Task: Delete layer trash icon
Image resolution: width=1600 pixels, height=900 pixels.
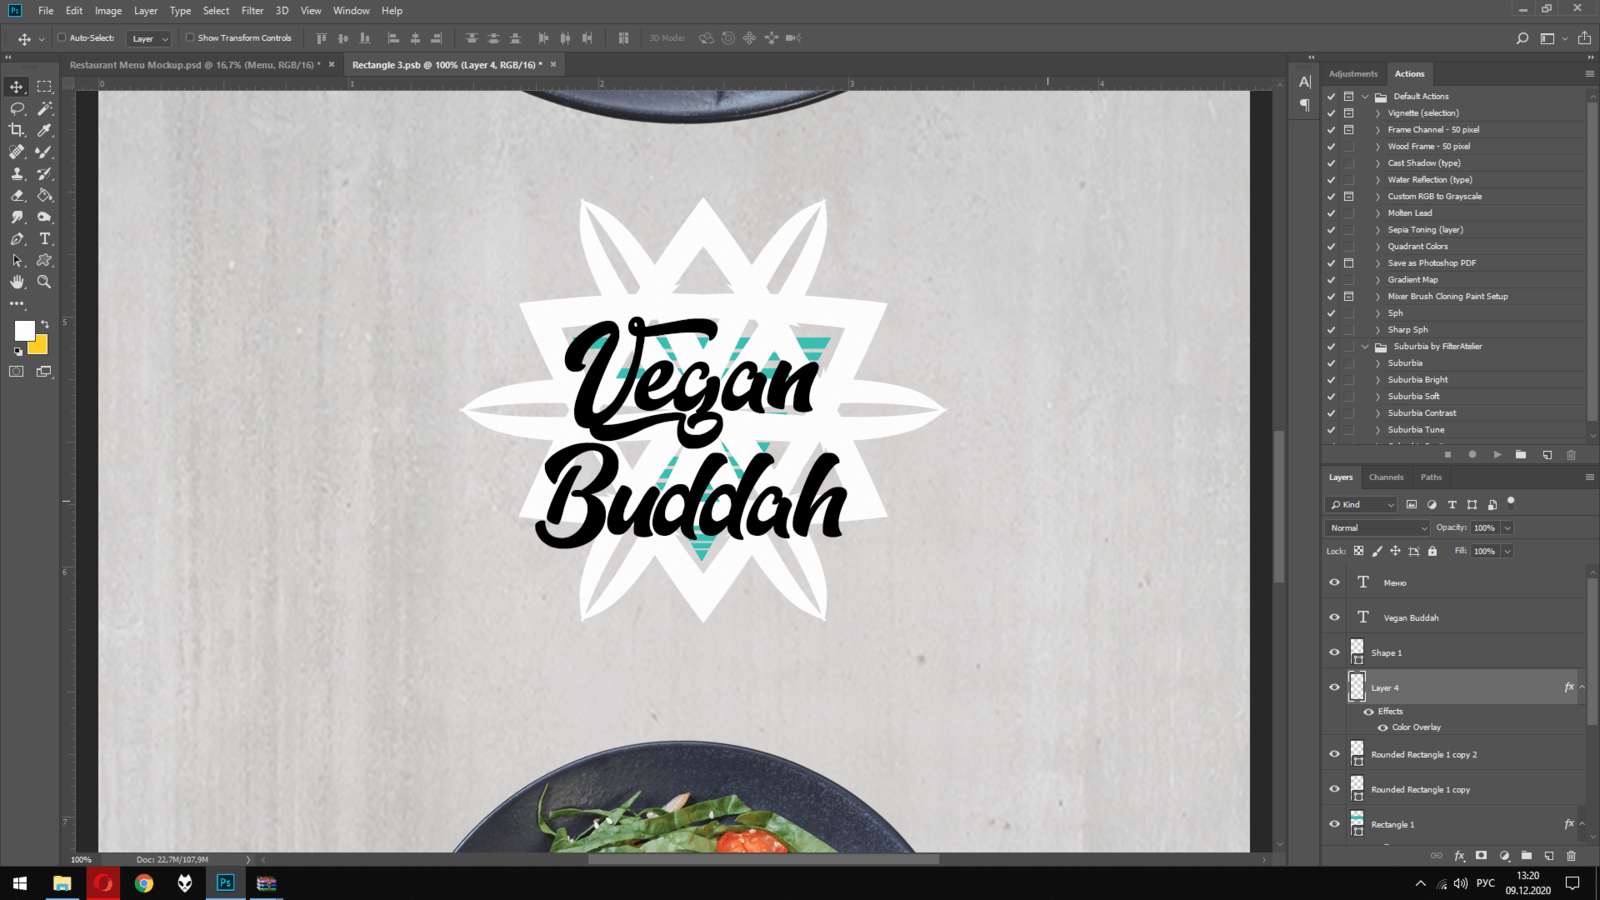Action: 1571,856
